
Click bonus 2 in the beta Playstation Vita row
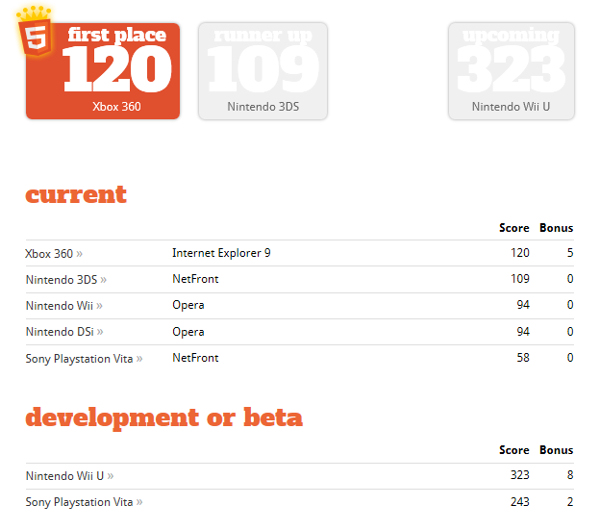point(570,502)
